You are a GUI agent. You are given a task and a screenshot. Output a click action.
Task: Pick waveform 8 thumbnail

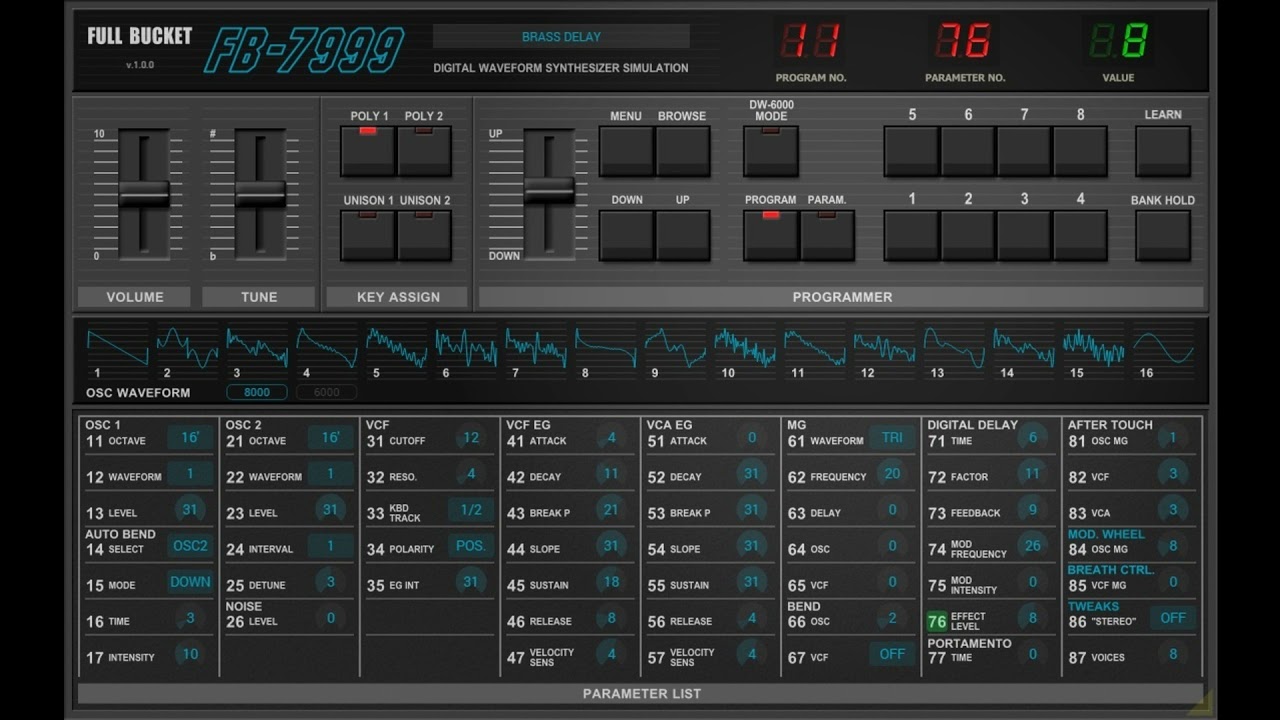pyautogui.click(x=606, y=347)
